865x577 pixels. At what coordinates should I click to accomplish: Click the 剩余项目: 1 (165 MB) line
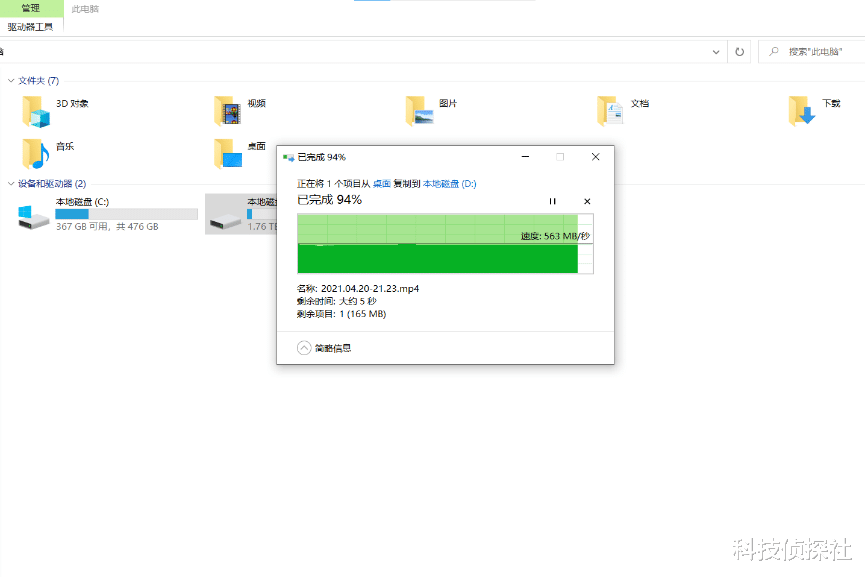click(x=341, y=314)
